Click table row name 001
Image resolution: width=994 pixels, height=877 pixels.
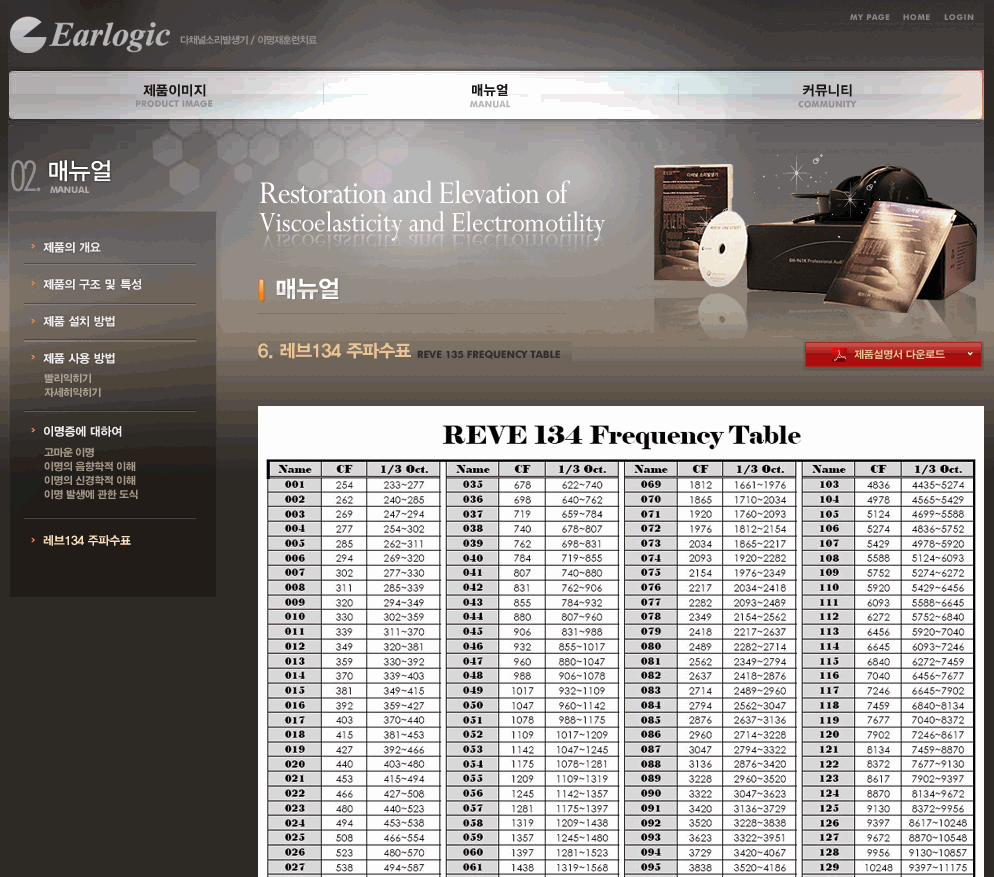pos(295,484)
